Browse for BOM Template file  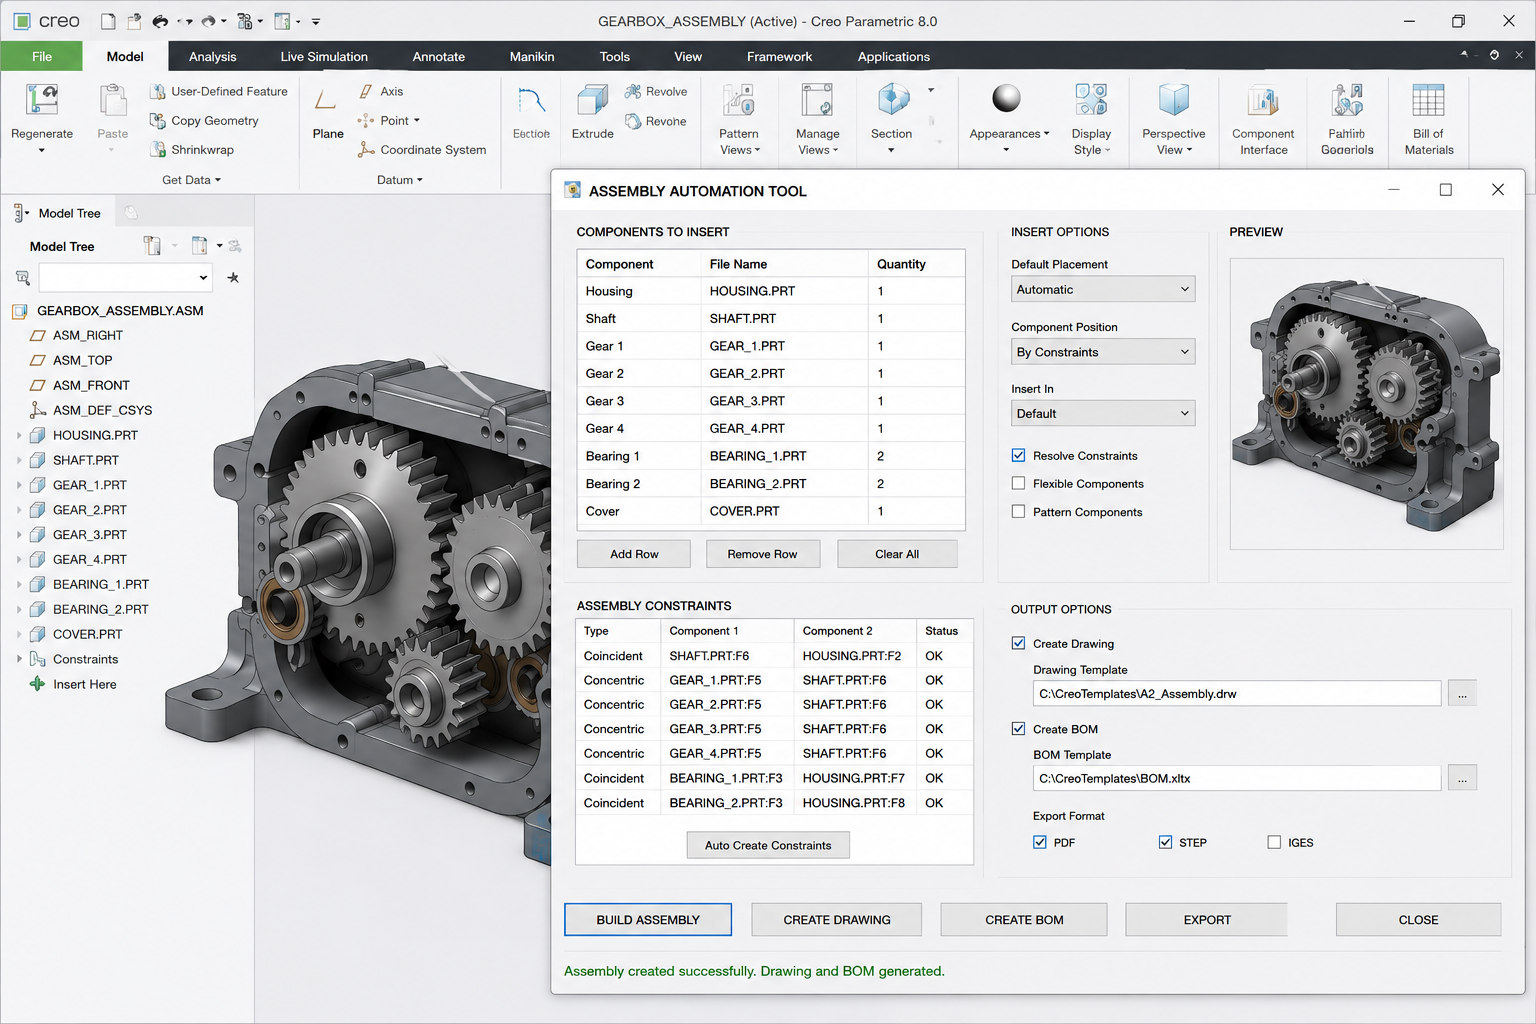coord(1462,778)
